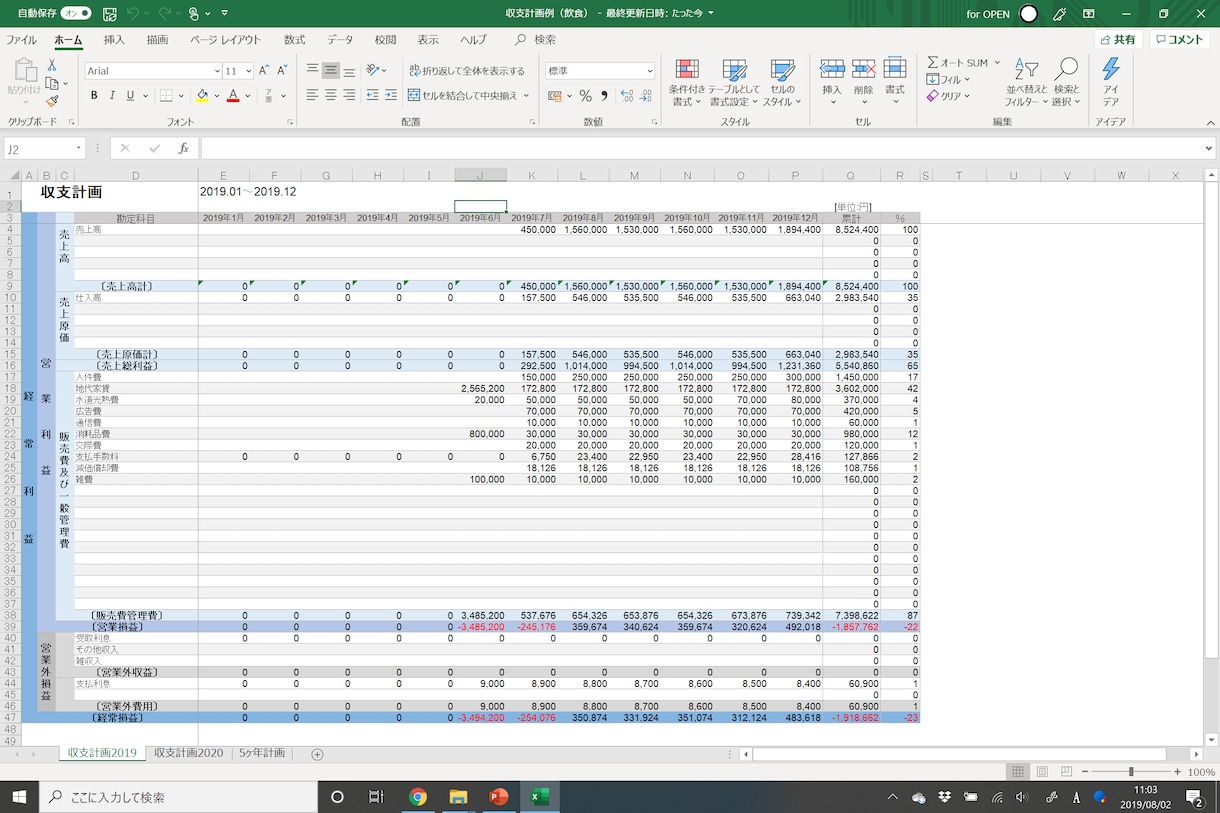Toggle bold formatting
Viewport: 1220px width, 813px height.
point(95,96)
